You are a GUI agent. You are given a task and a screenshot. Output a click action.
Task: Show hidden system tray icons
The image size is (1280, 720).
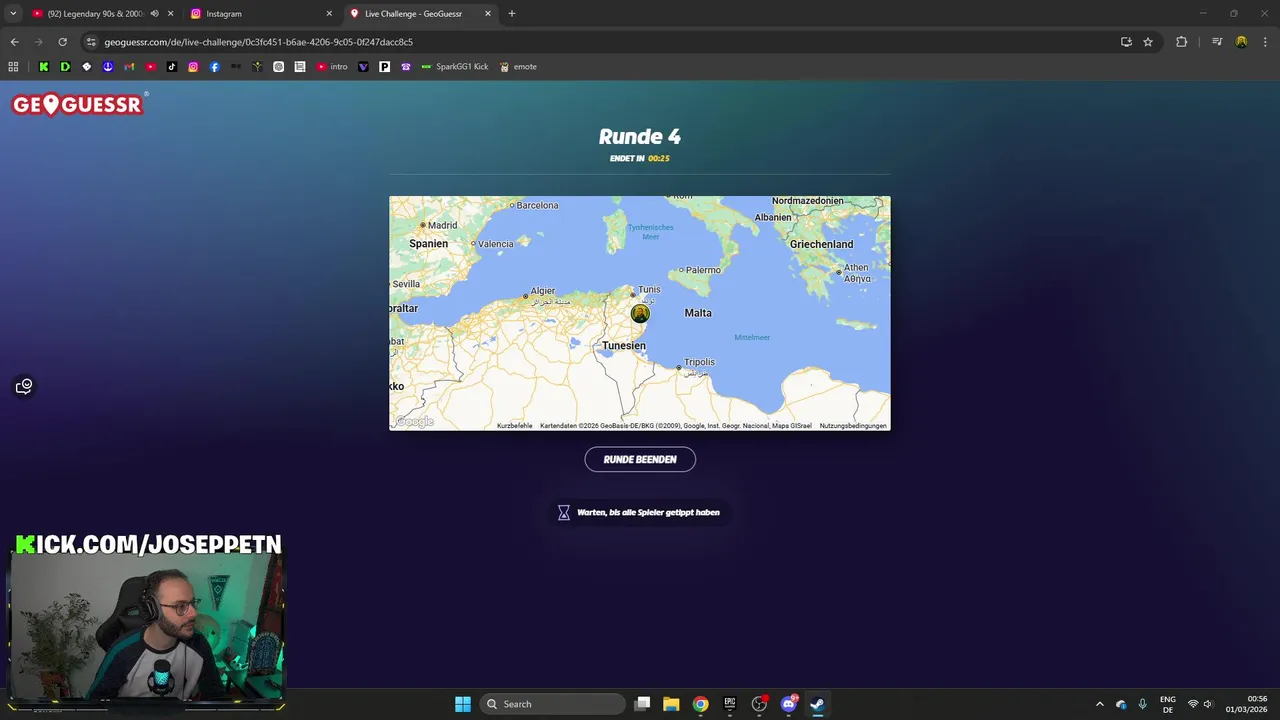(1099, 704)
